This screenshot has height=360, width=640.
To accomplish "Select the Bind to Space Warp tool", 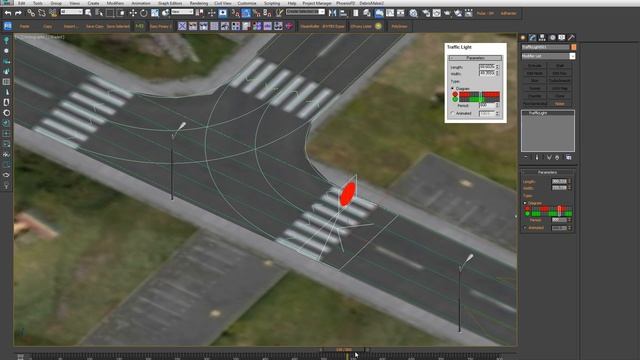I will click(53, 13).
